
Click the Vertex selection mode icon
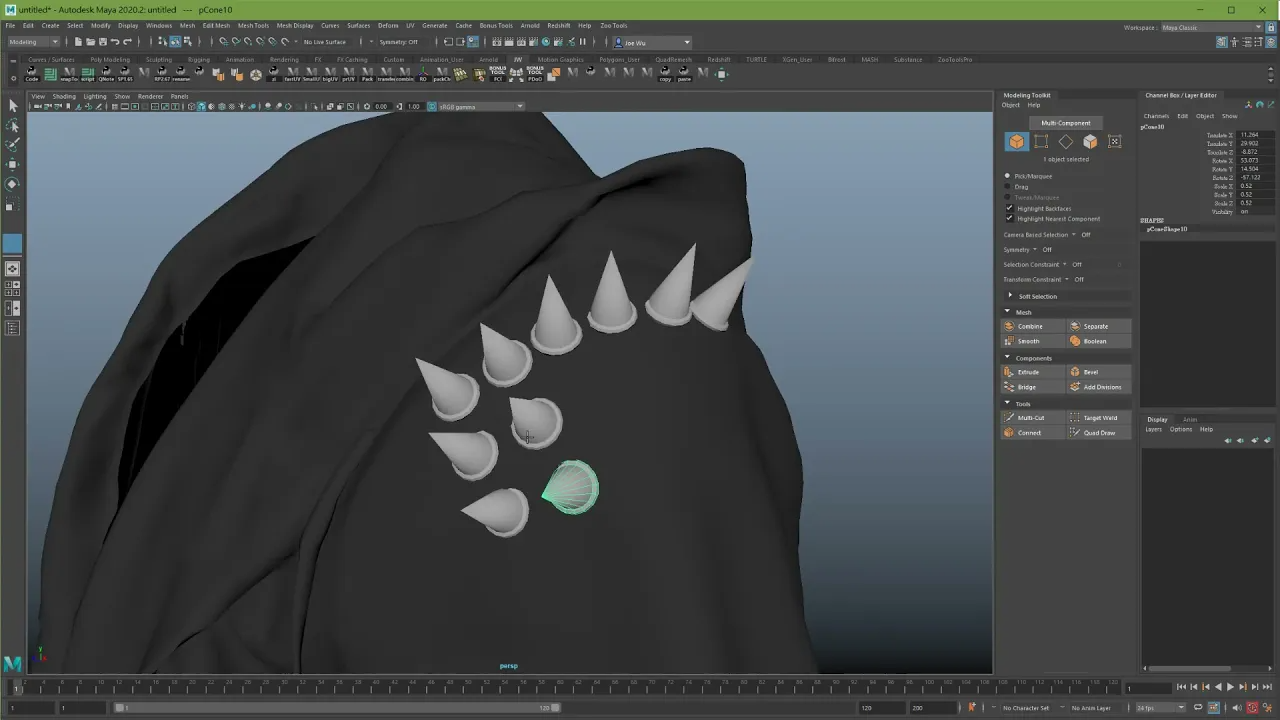1041,142
